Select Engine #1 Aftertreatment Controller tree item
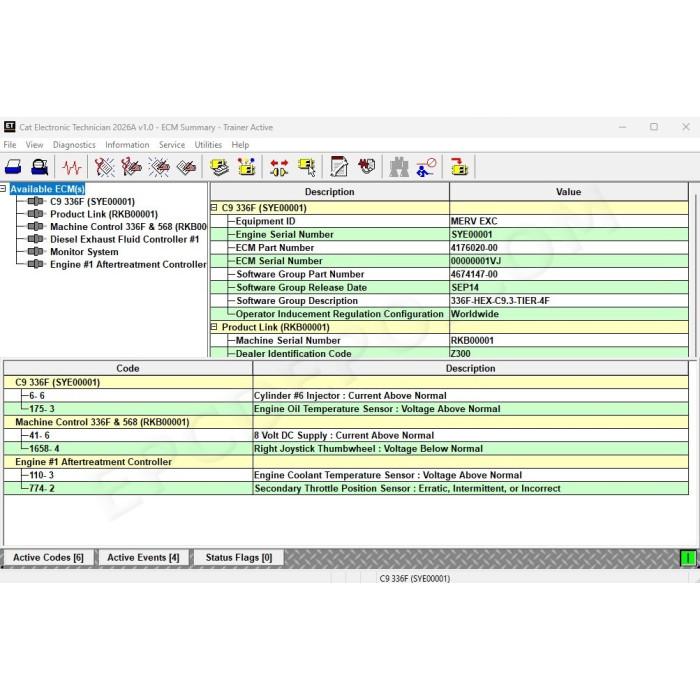Viewport: 700px width, 700px height. pos(128,264)
